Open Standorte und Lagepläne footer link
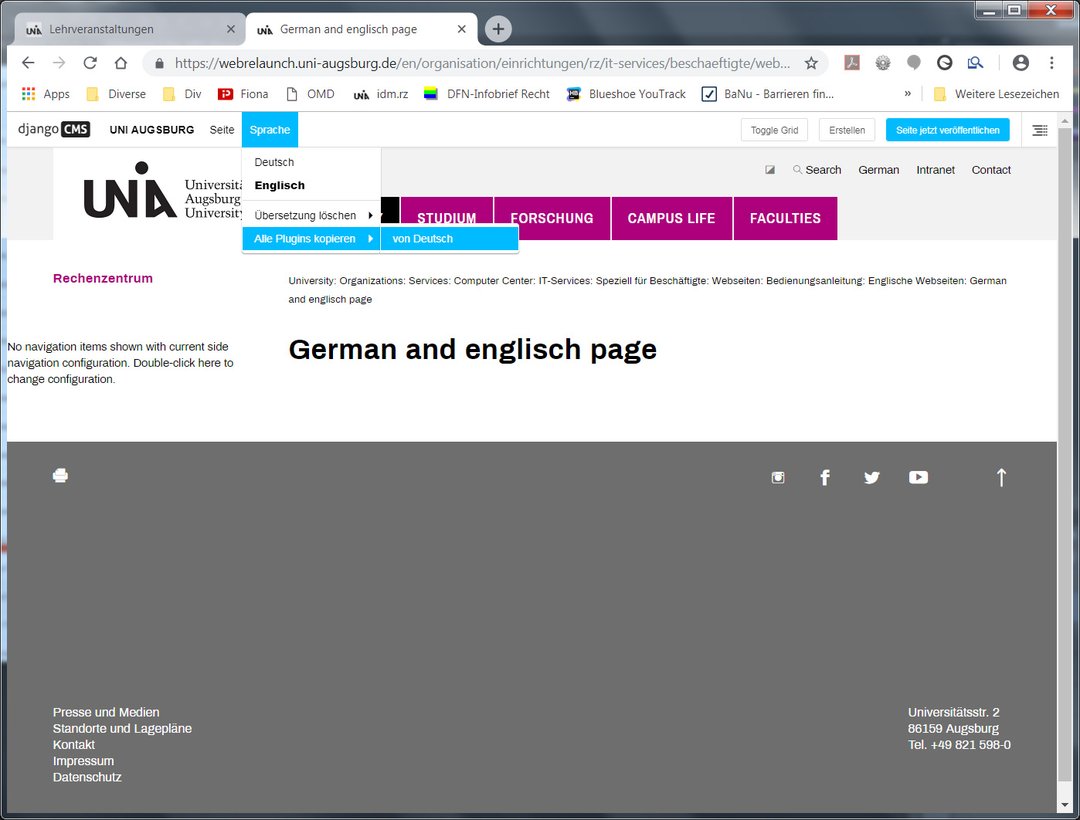 coord(122,728)
